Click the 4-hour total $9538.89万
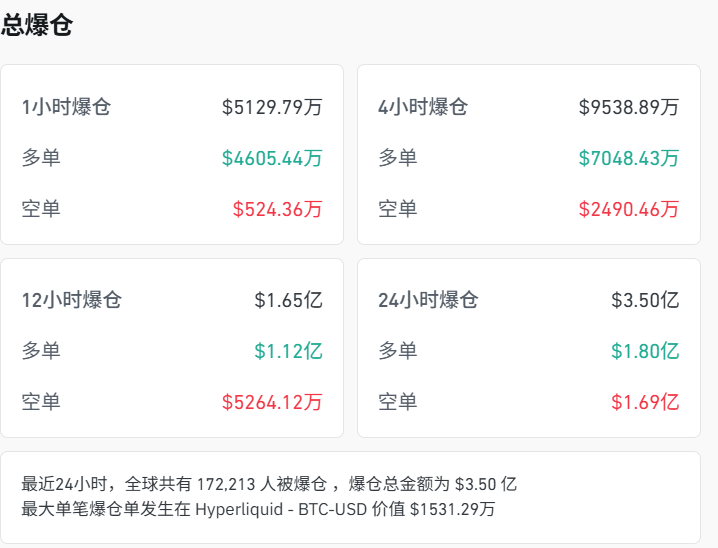 click(628, 107)
